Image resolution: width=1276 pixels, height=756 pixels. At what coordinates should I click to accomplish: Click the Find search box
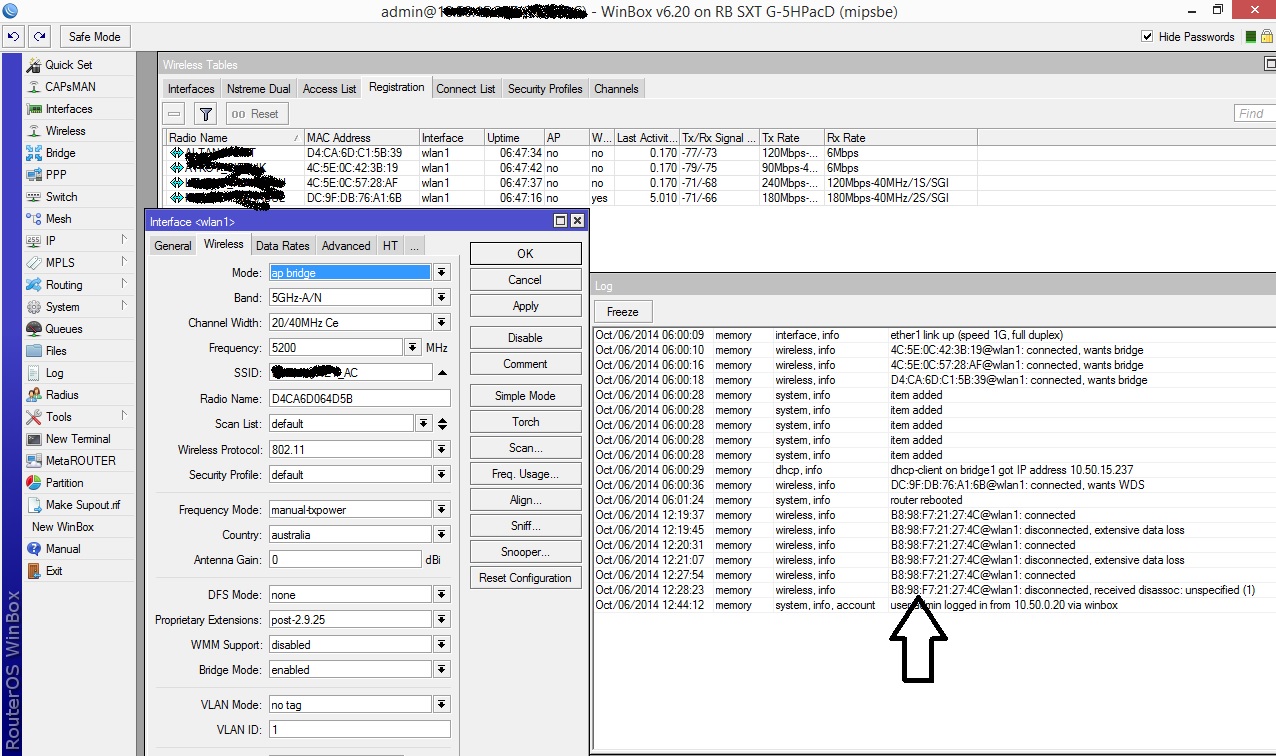[x=1254, y=113]
